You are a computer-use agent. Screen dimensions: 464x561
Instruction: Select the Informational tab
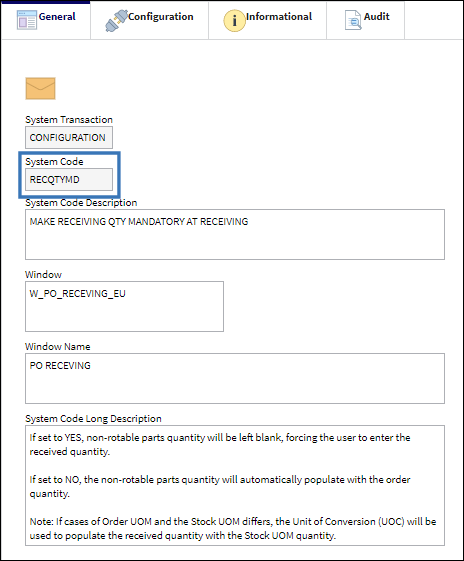coord(268,20)
